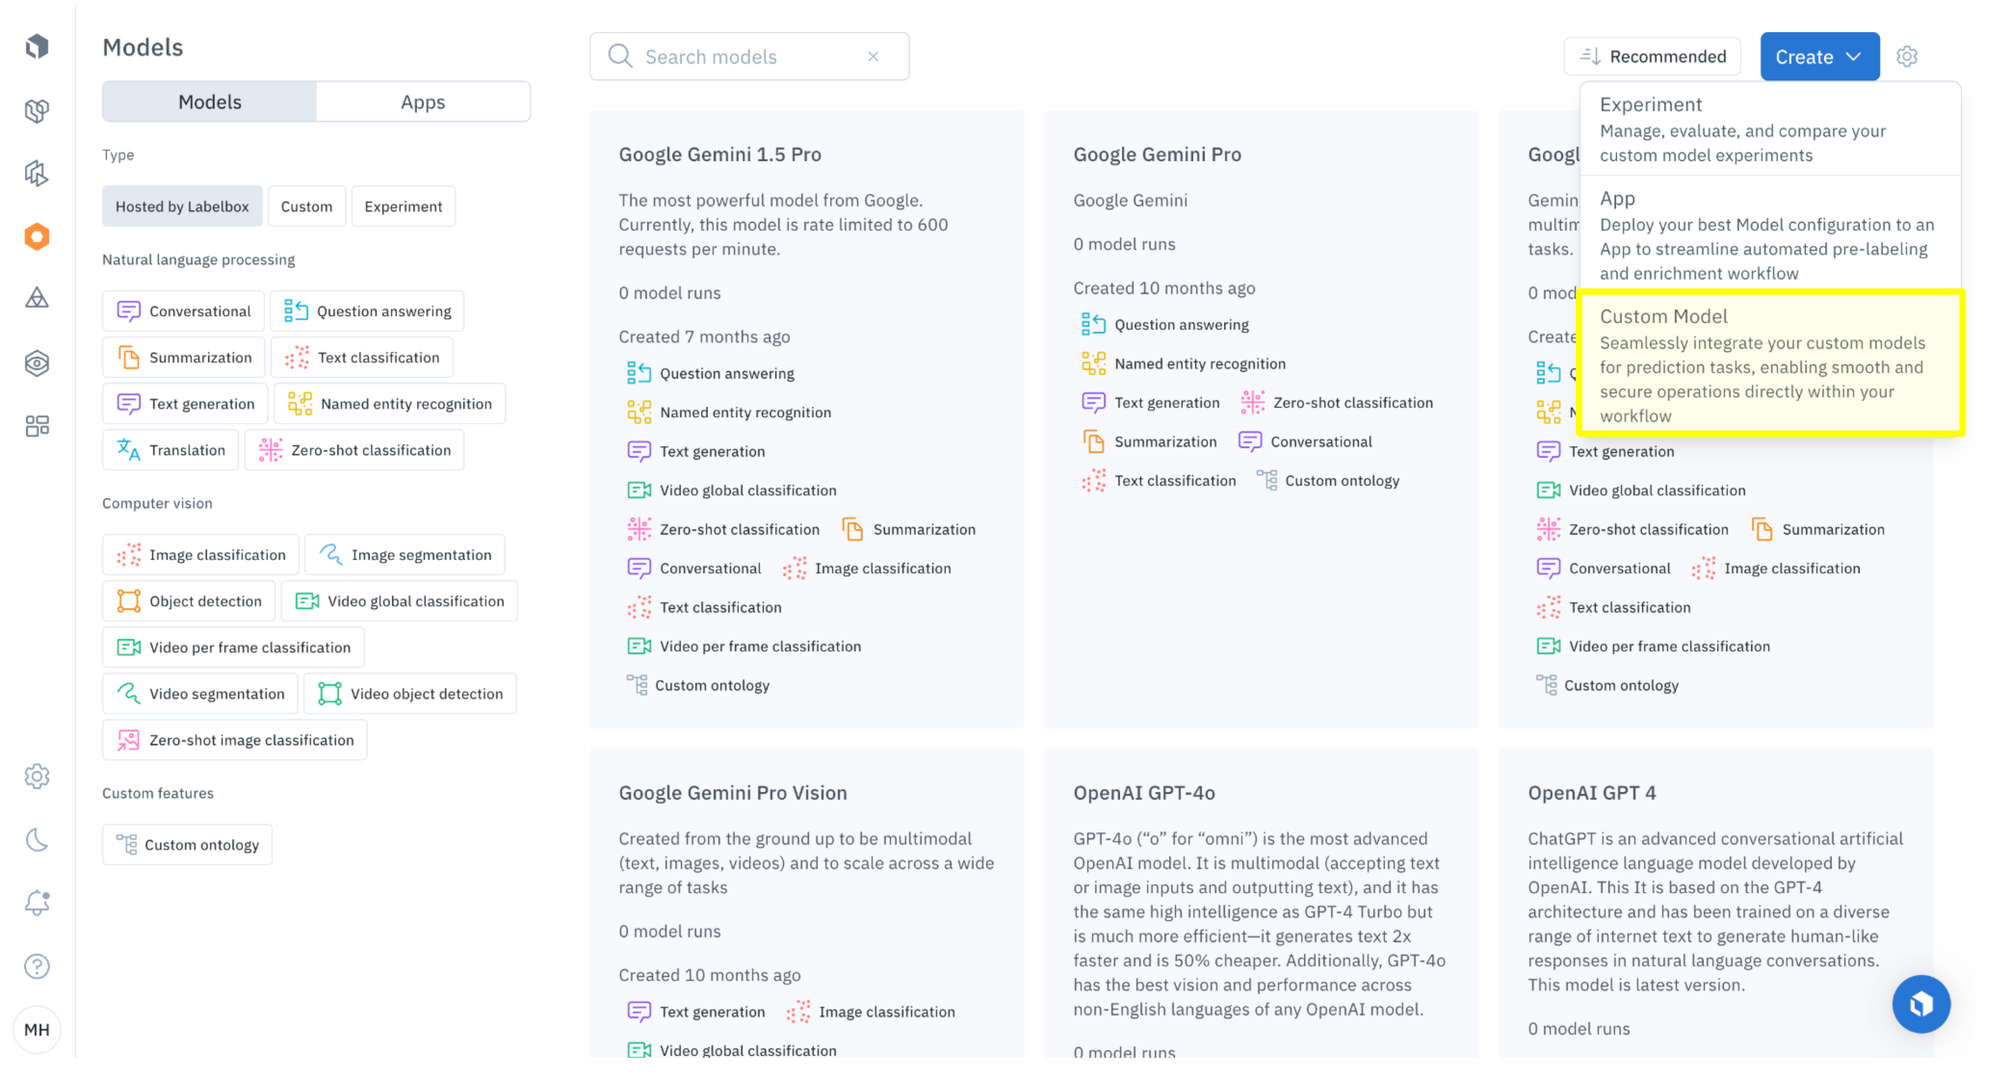Switch to the Apps tab
2000x1088 pixels.
point(423,102)
